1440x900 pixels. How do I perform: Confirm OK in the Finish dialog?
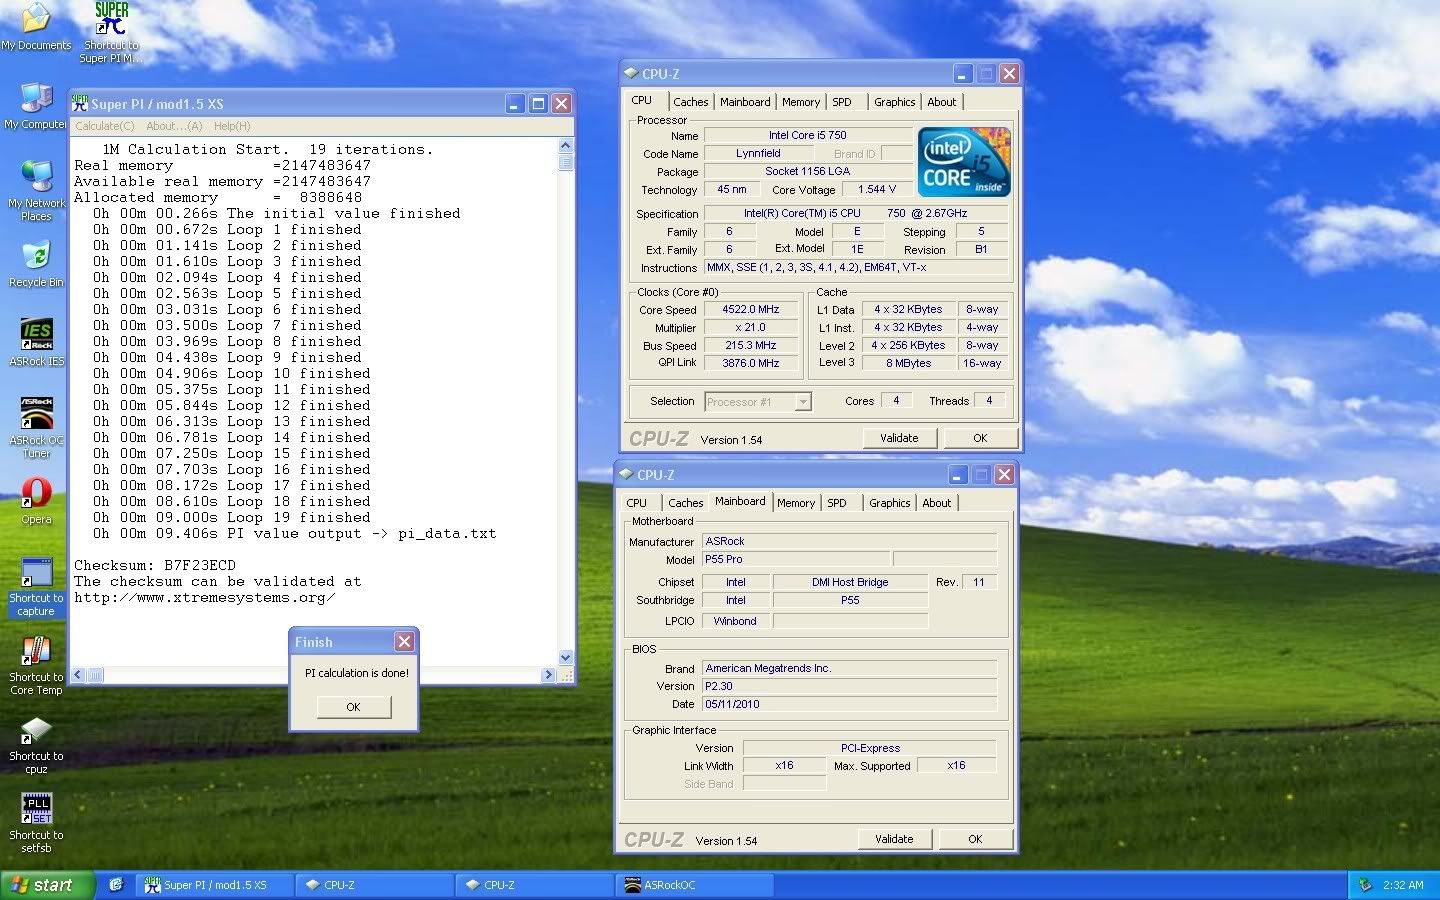tap(353, 707)
